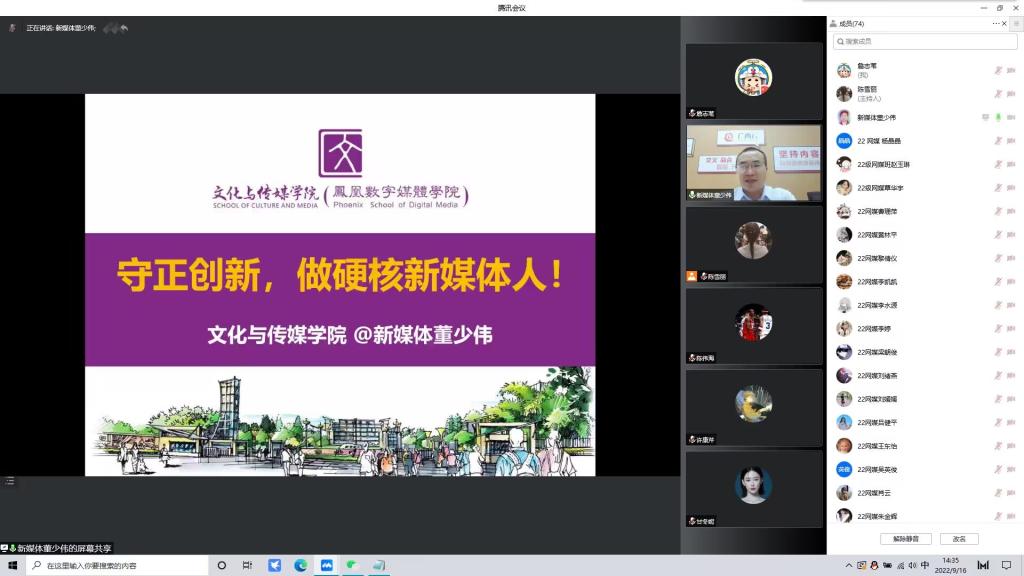Screen dimensions: 1024x576
Task: Select member row 22级网媒班赵玉琳
Action: point(925,165)
